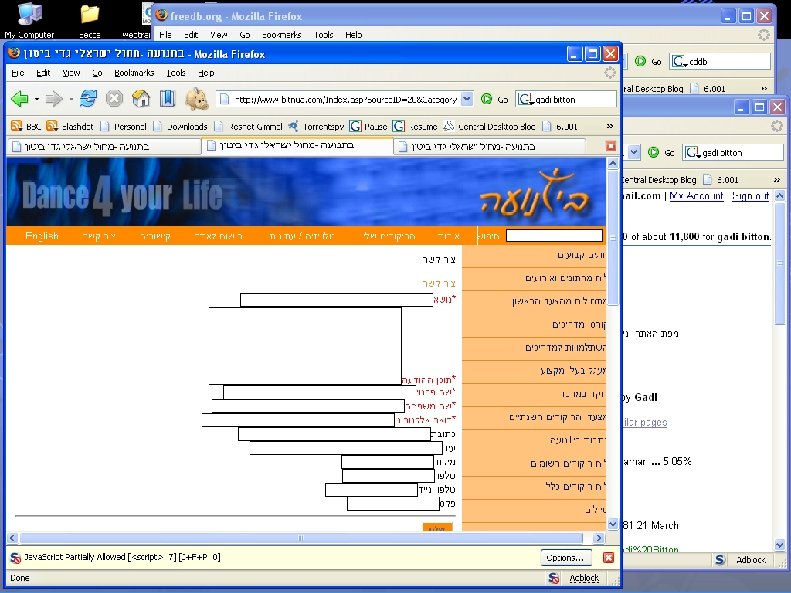Open the Torrentspy bookmark
The width and height of the screenshot is (791, 593).
coord(316,126)
